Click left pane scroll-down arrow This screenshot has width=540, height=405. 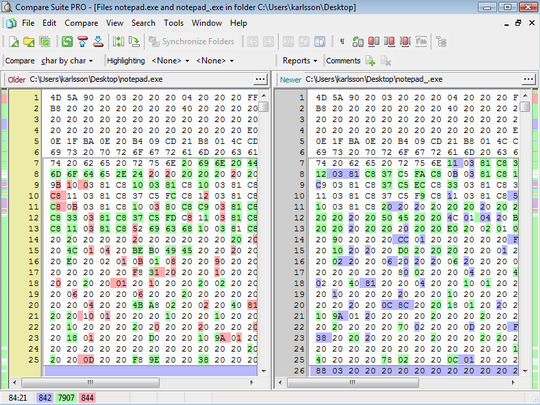pos(264,371)
